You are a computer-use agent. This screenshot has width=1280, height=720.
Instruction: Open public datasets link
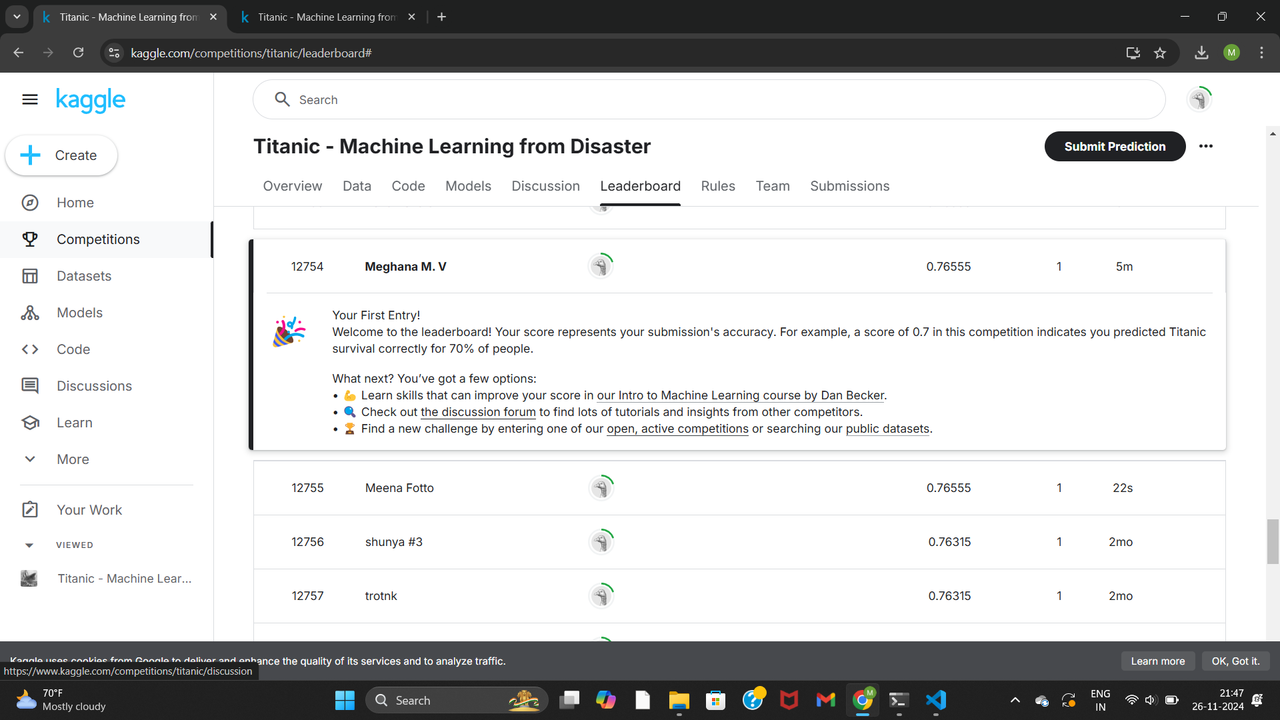point(888,428)
